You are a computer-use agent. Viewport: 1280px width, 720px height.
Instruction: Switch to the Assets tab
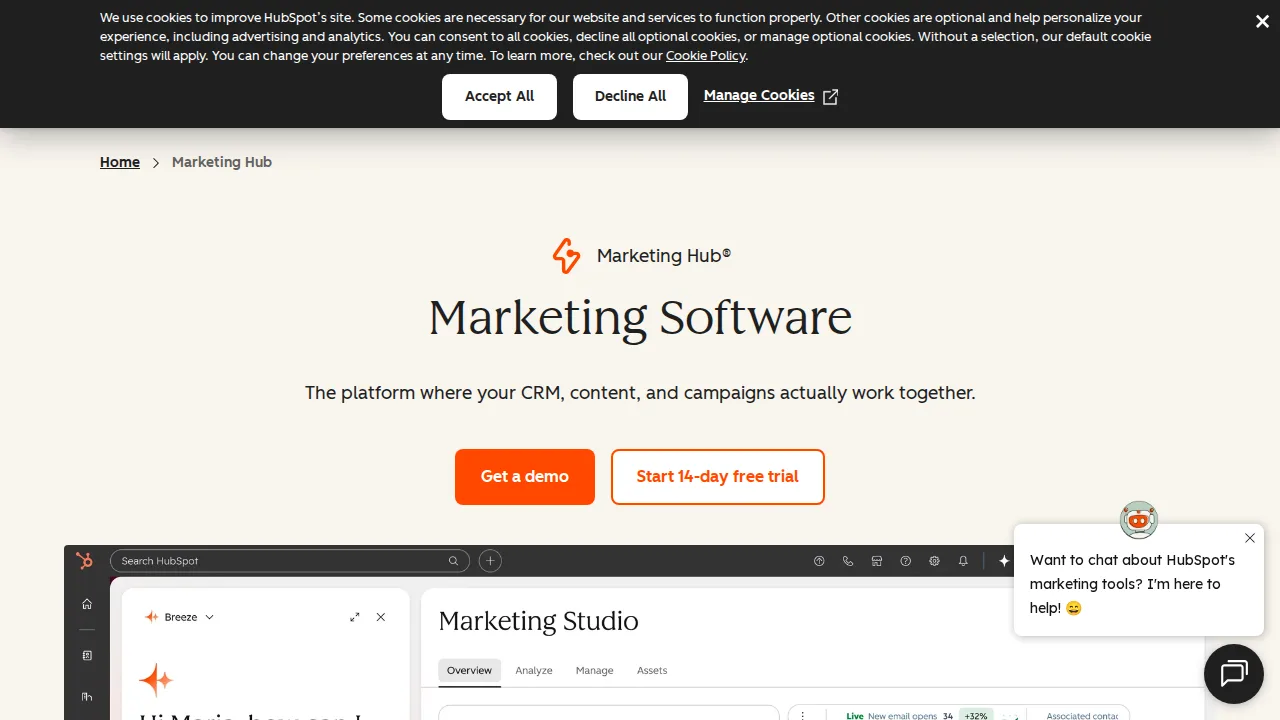(652, 670)
